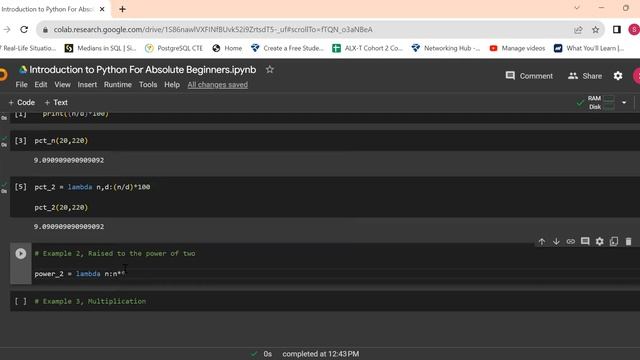Close the Introduction to Python tab
640x360 pixels.
(102, 9)
